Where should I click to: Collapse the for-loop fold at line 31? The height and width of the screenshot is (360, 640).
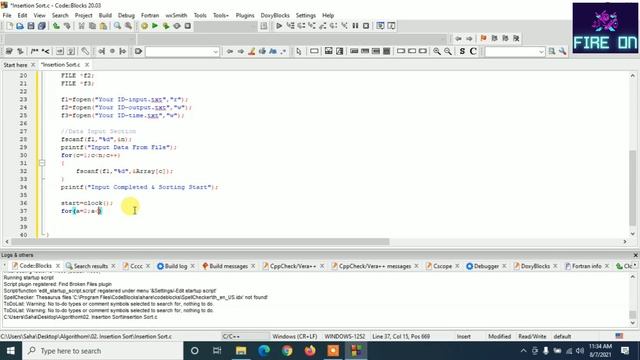pyautogui.click(x=42, y=163)
